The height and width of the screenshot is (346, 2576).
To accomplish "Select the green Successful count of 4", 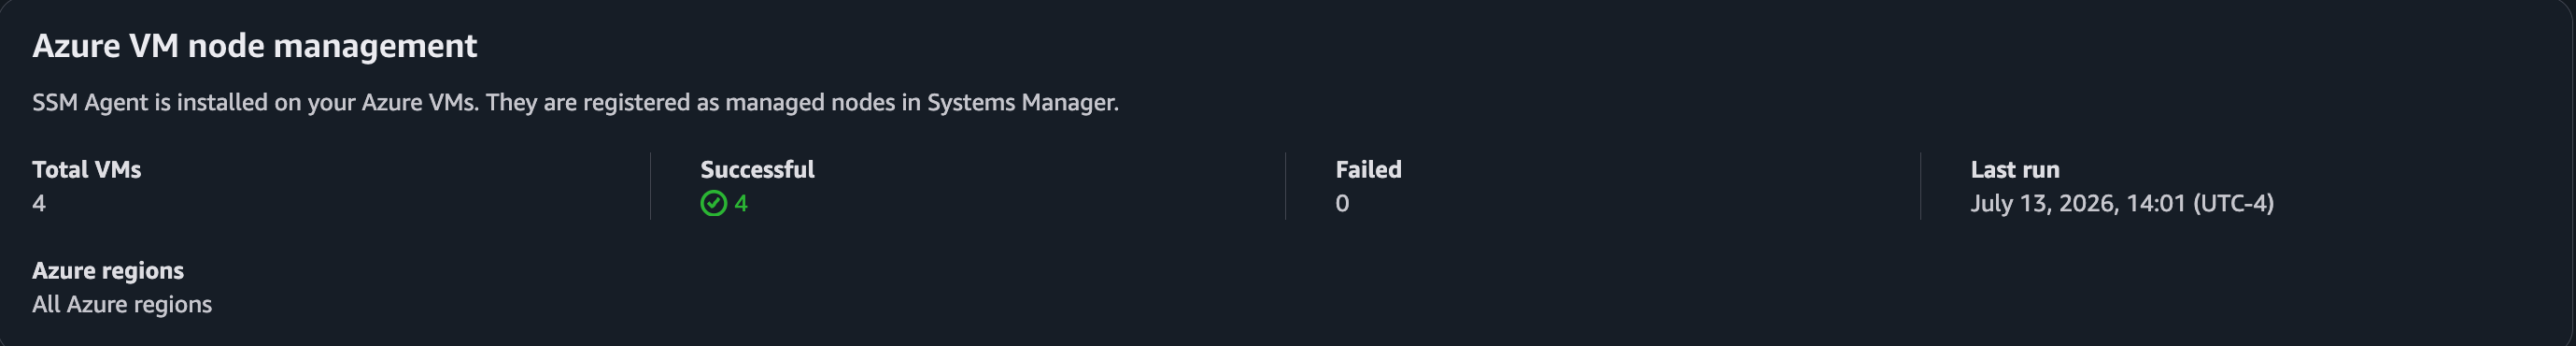I will pyautogui.click(x=741, y=204).
